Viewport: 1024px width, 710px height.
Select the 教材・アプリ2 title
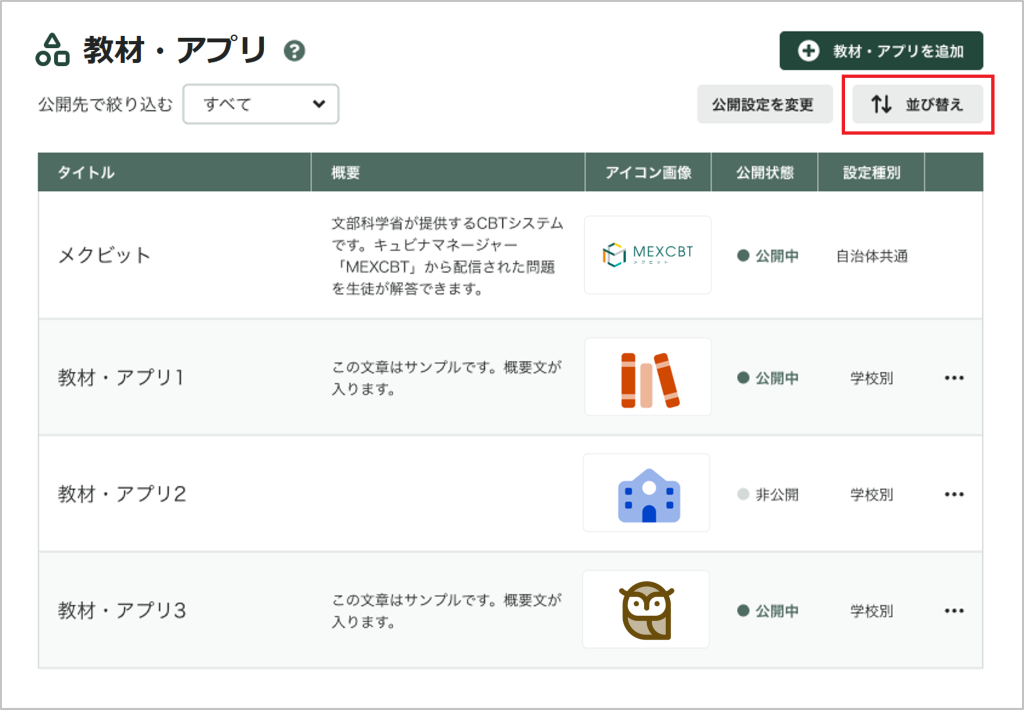[122, 494]
